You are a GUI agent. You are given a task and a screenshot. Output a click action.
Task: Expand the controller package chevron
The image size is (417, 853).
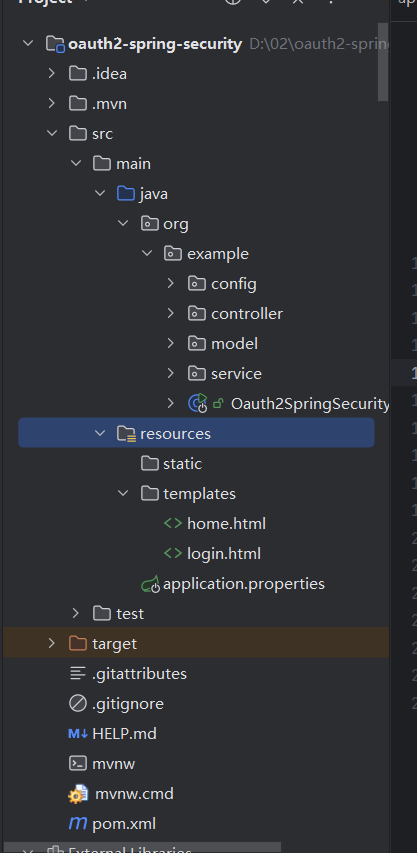click(171, 313)
